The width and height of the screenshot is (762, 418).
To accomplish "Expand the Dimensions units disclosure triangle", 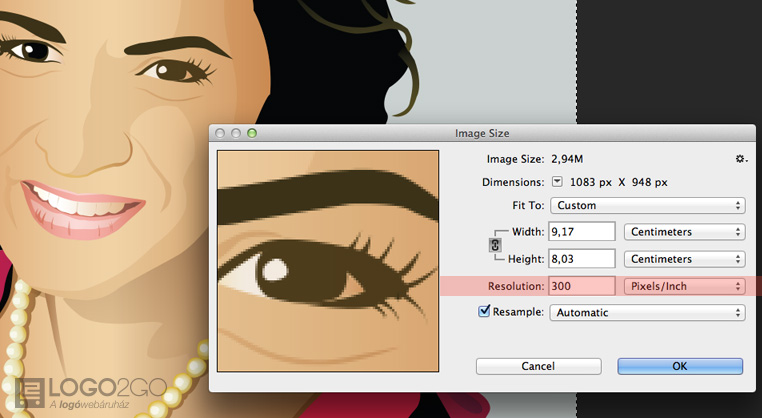I will (557, 182).
